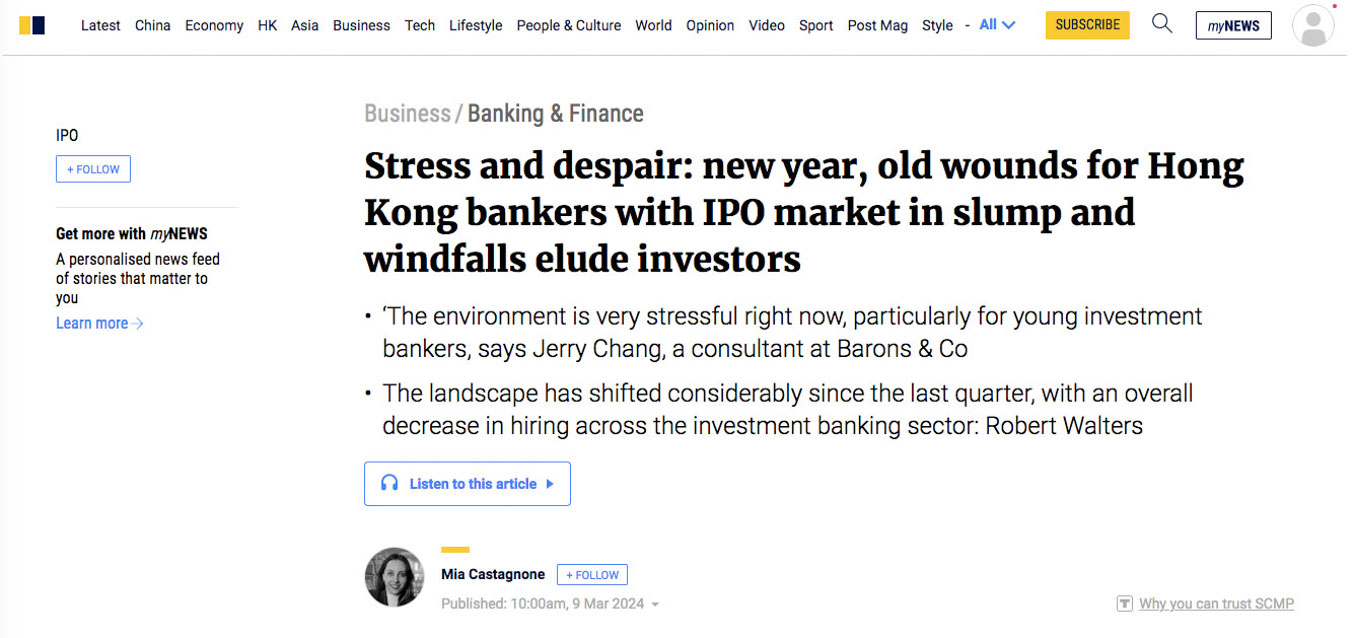Click the headphones icon in Listen button
Screen dimensions: 1354x638
390,483
